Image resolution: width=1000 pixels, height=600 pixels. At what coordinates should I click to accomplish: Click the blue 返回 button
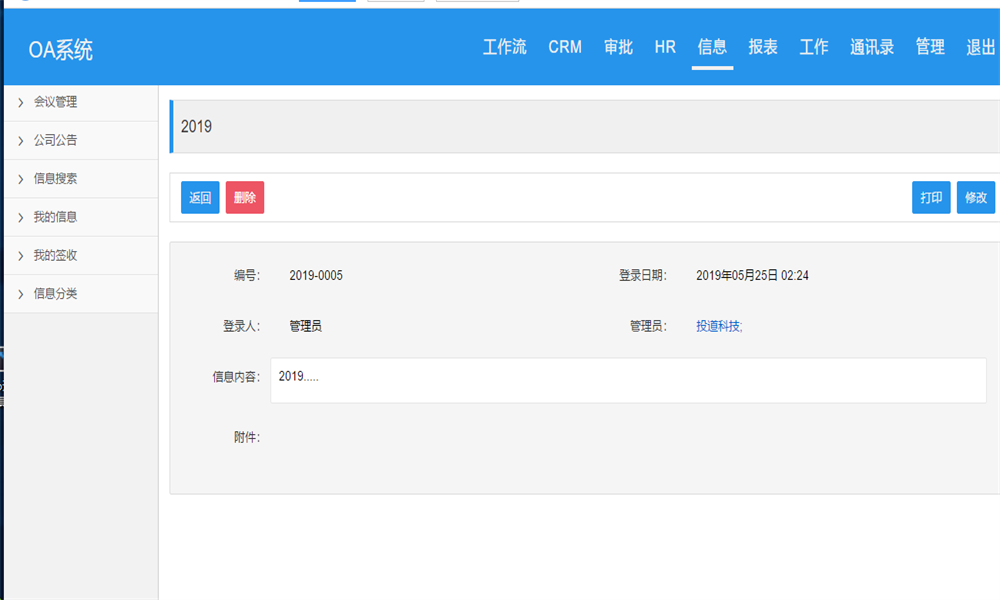pyautogui.click(x=200, y=198)
